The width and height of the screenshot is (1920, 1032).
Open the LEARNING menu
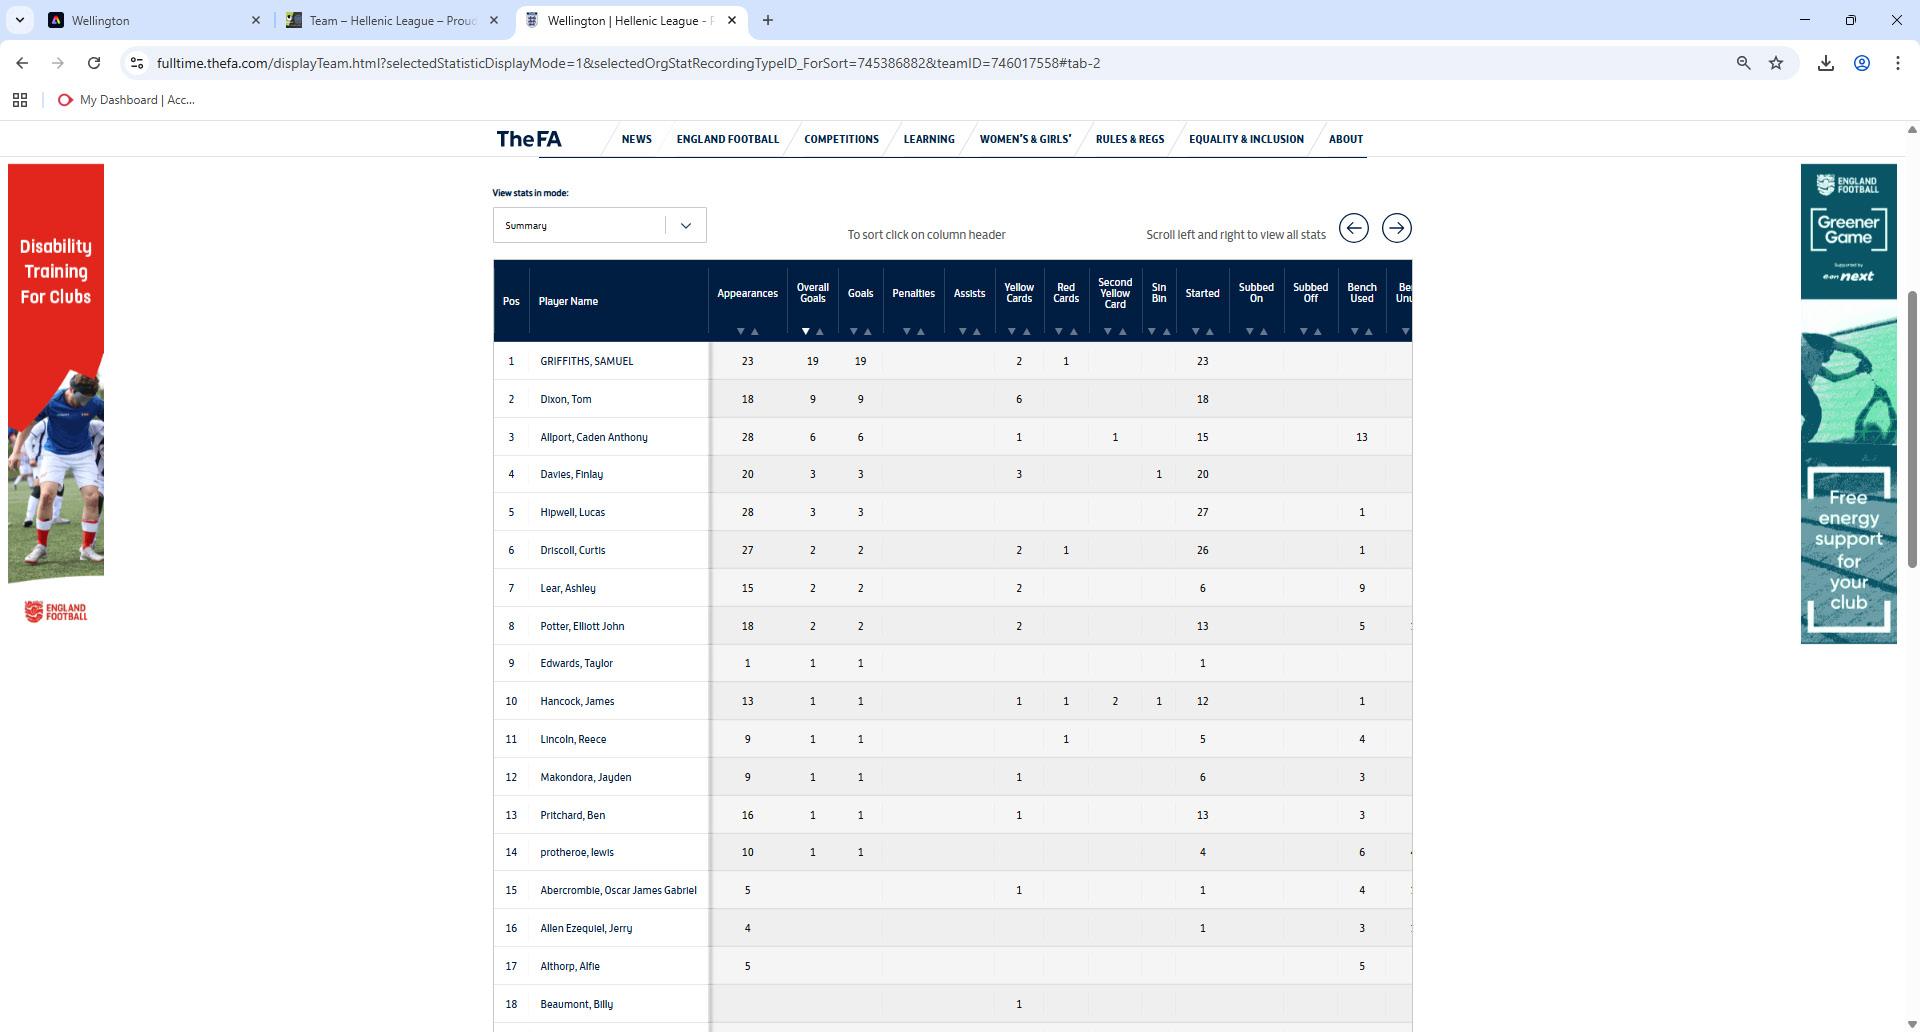click(x=929, y=139)
